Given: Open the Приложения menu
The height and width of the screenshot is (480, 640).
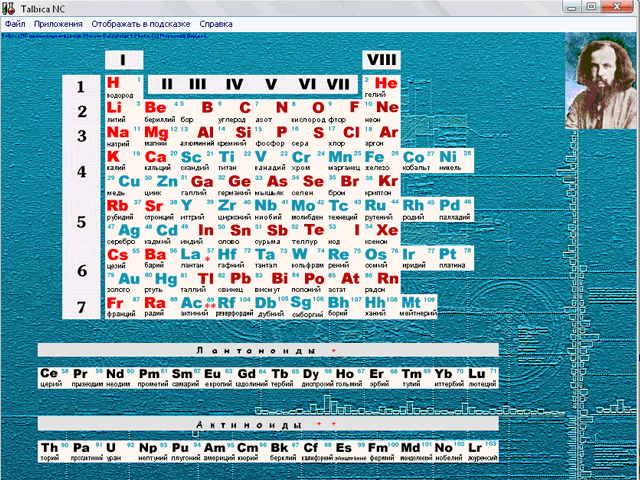Looking at the screenshot, I should pyautogui.click(x=58, y=24).
